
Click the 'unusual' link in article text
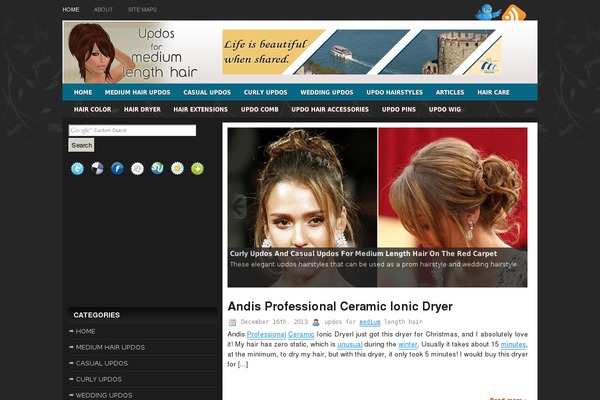tap(350, 344)
